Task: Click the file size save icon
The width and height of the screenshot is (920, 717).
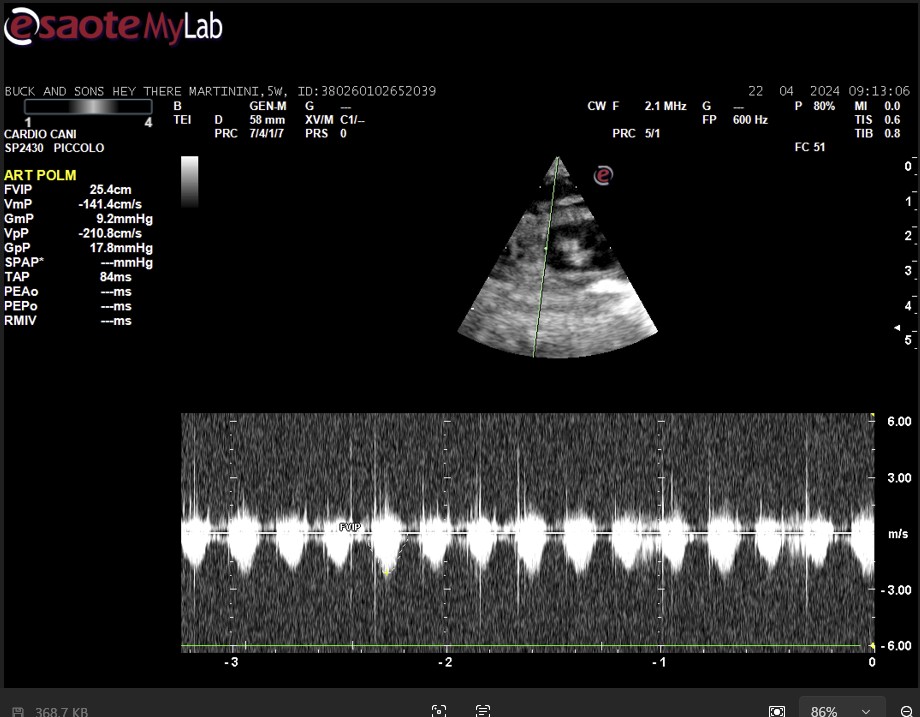Action: coord(18,712)
